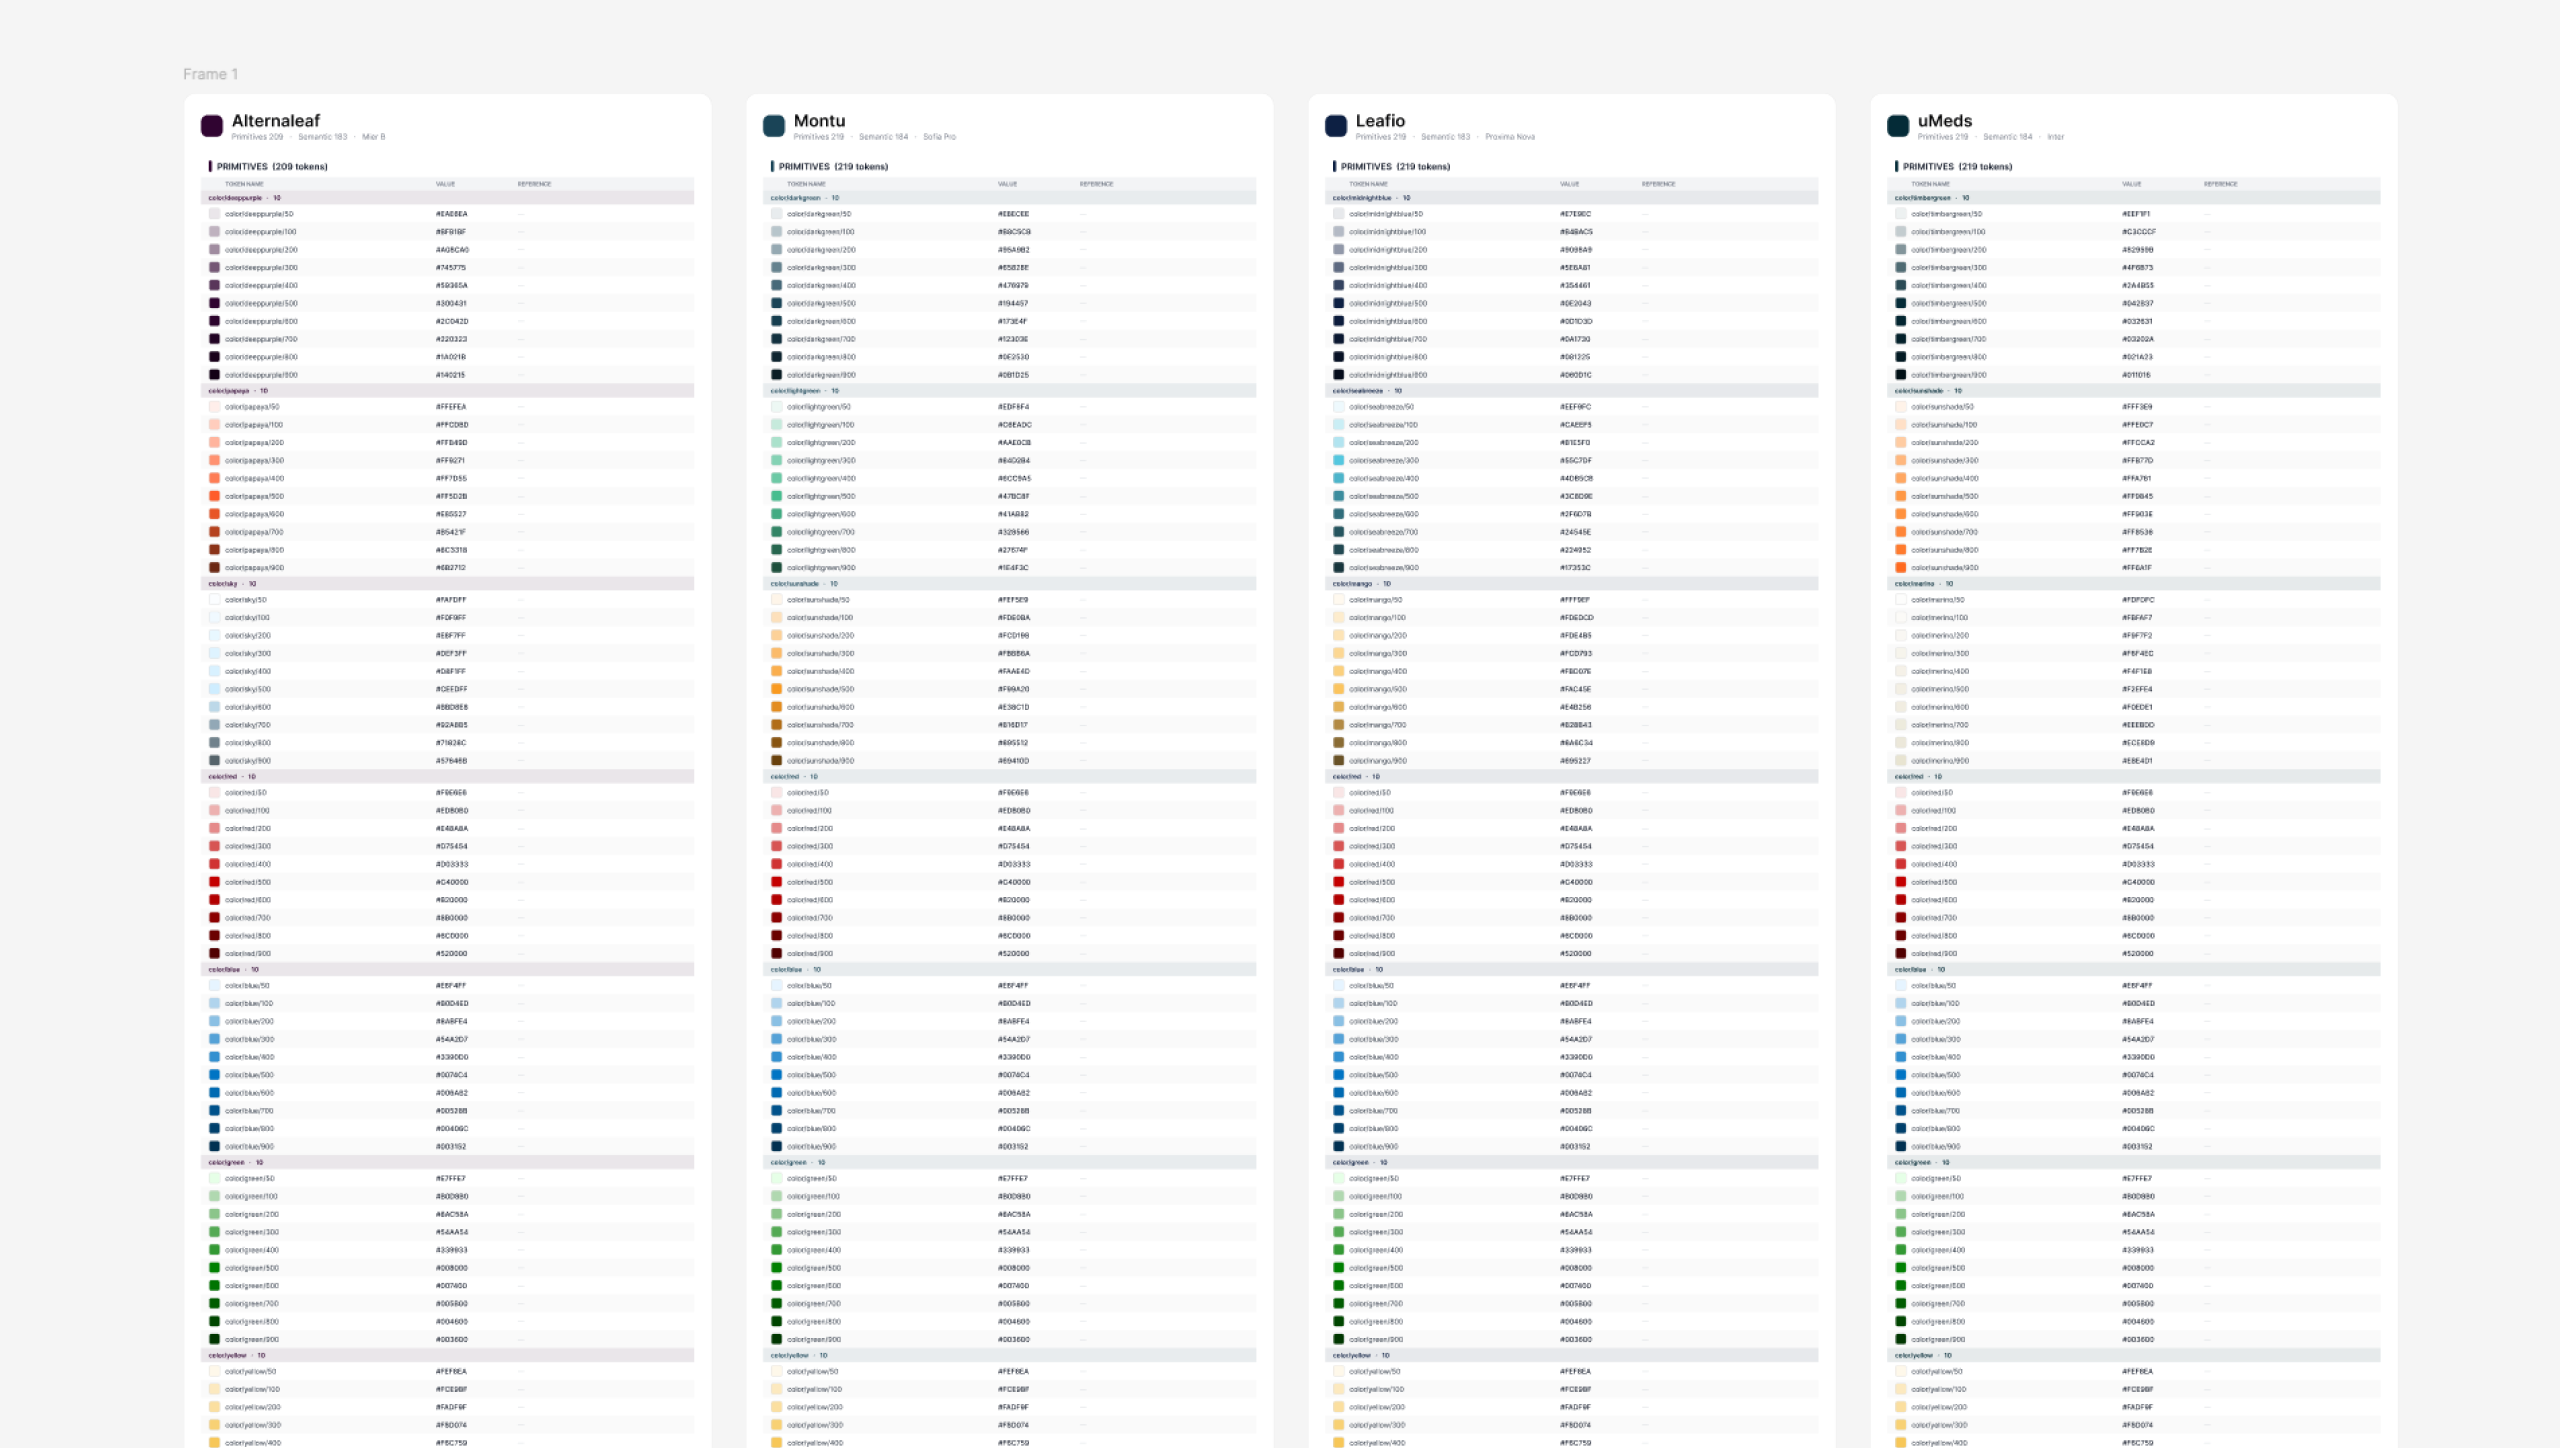Click the color/papaya group header row
The image size is (2560, 1448).
447,391
